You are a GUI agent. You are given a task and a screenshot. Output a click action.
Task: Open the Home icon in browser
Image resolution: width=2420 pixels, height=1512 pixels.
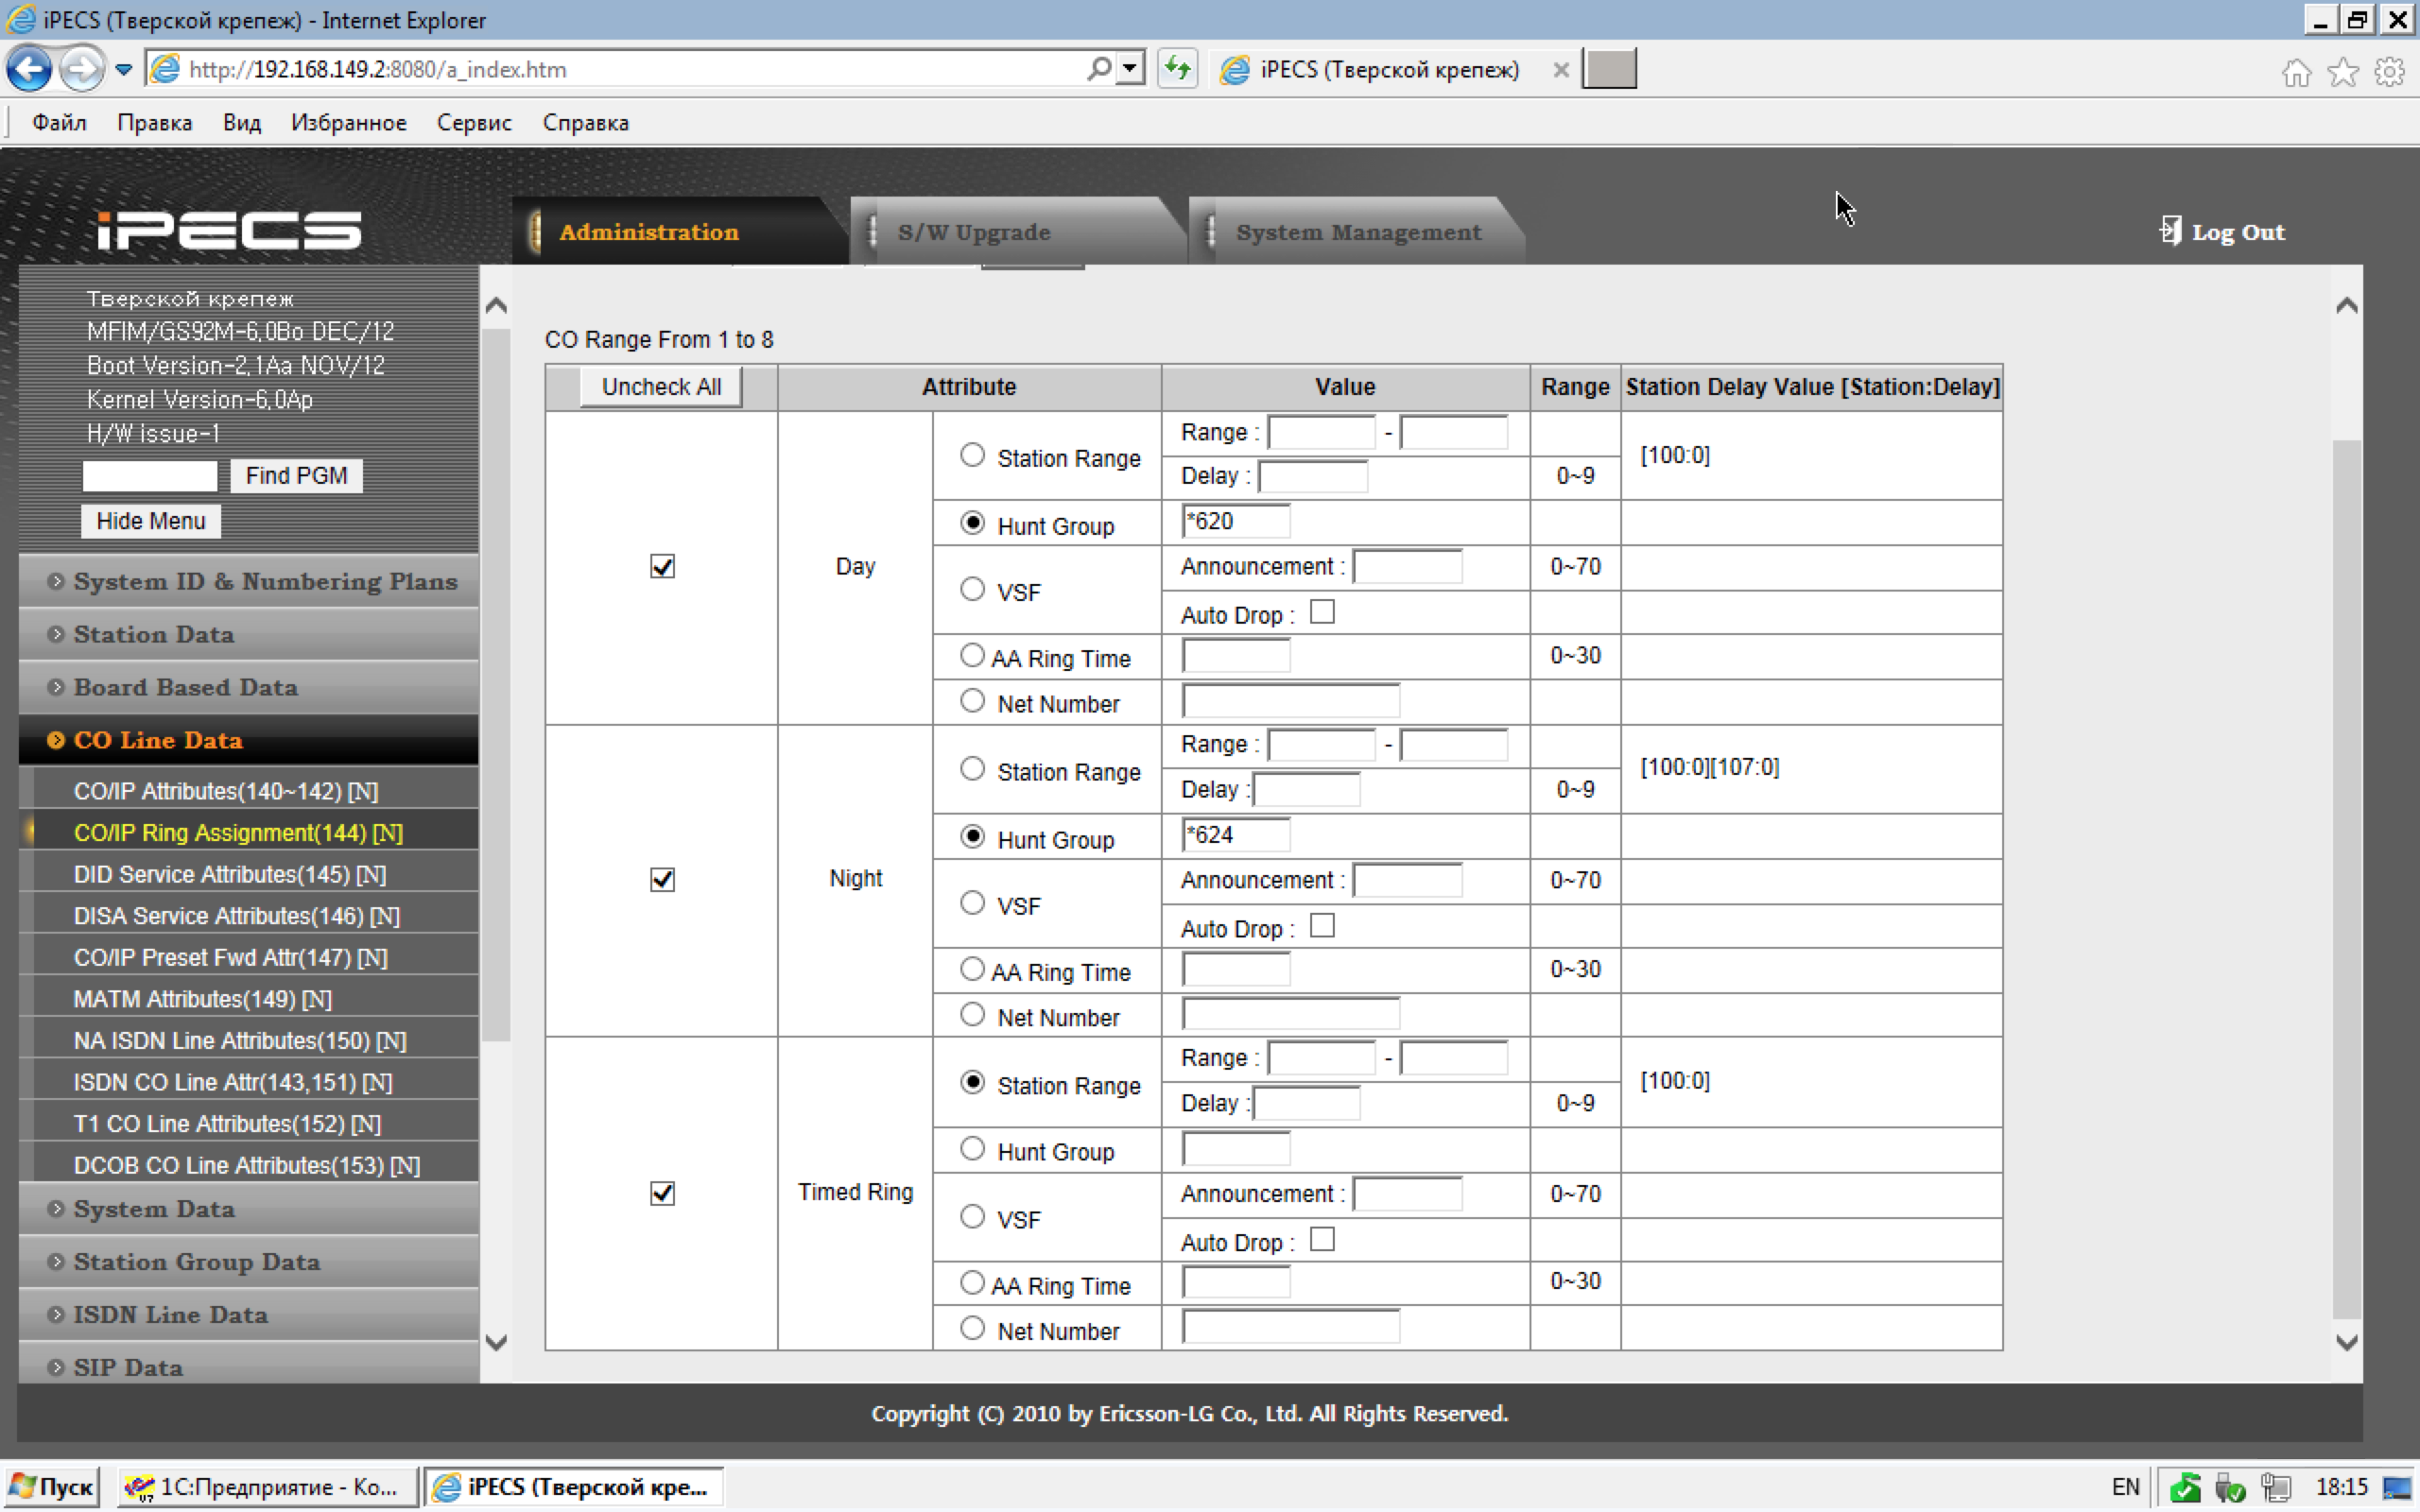2296,72
